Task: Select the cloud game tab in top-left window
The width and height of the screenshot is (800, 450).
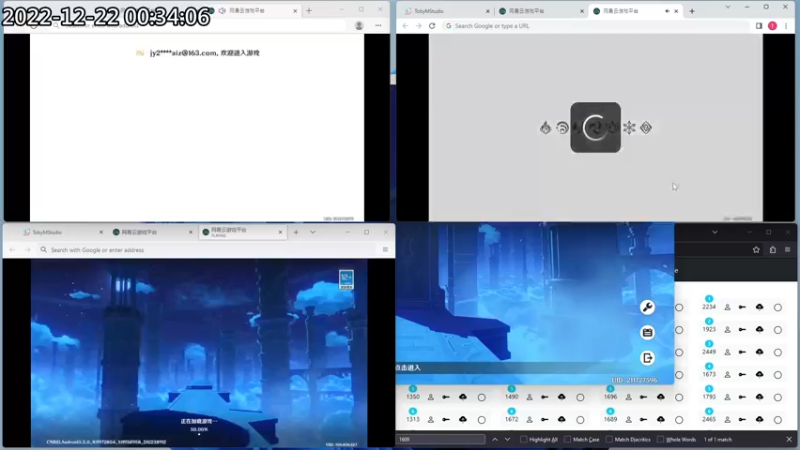Action: tap(254, 11)
